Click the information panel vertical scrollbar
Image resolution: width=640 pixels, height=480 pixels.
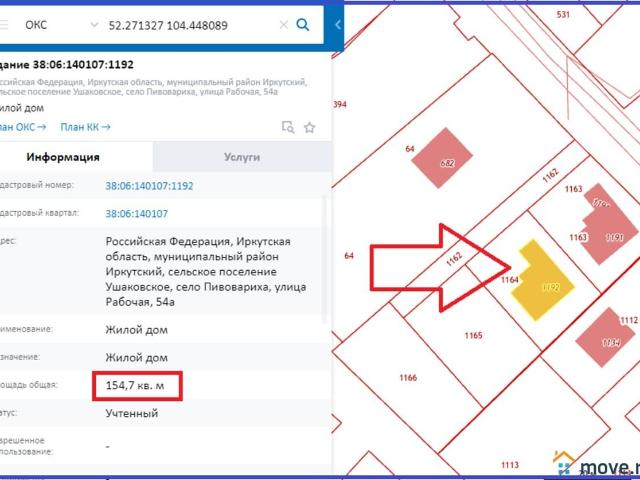pyautogui.click(x=325, y=259)
